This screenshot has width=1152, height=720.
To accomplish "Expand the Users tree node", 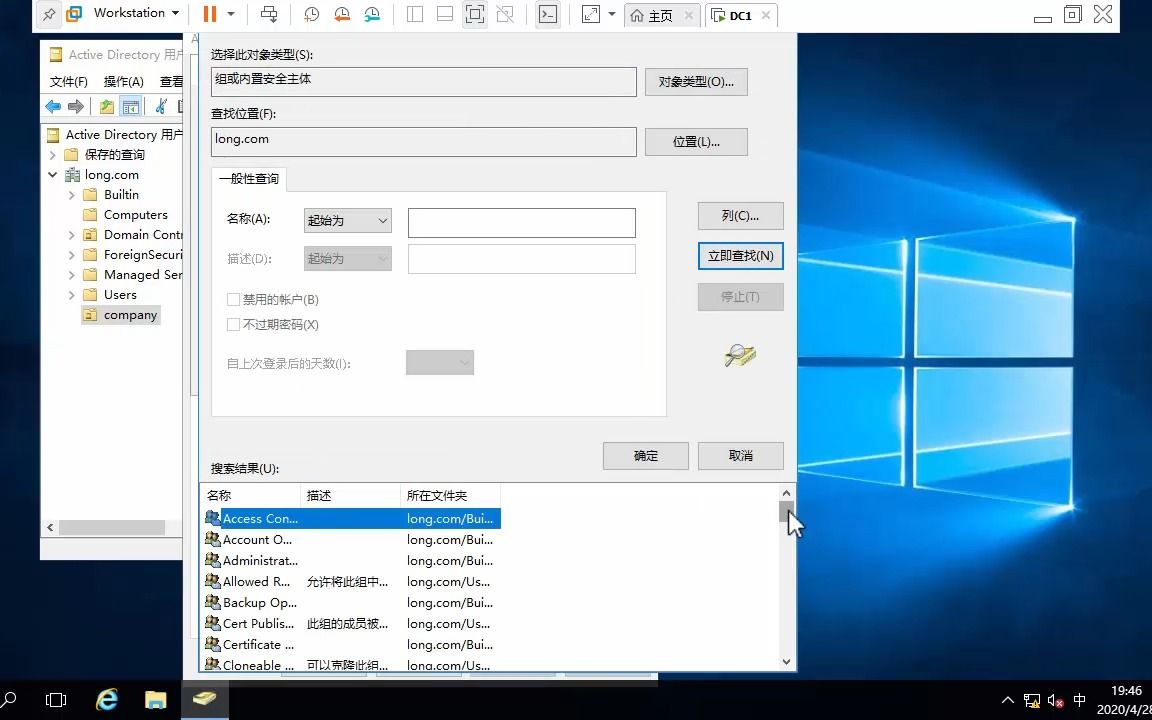I will pyautogui.click(x=71, y=295).
